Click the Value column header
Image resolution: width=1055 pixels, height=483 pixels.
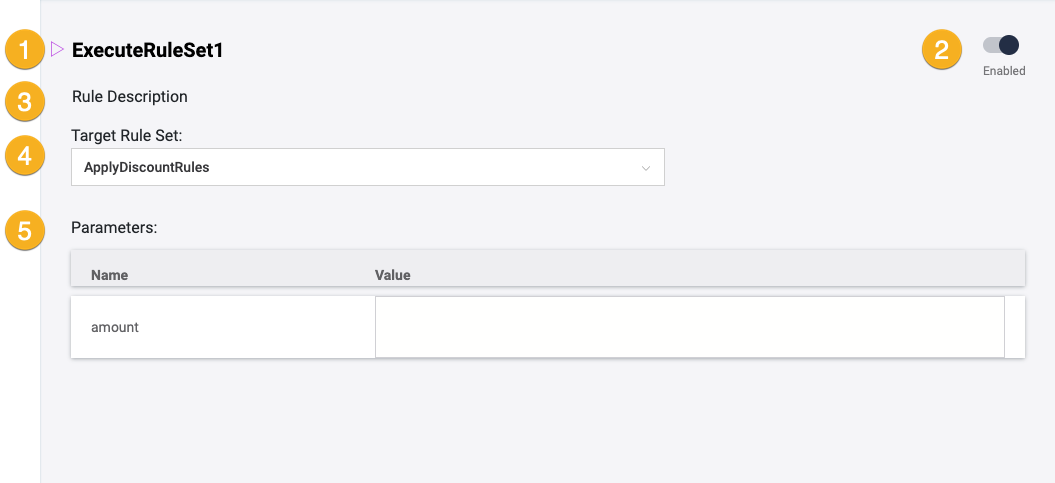coord(393,275)
